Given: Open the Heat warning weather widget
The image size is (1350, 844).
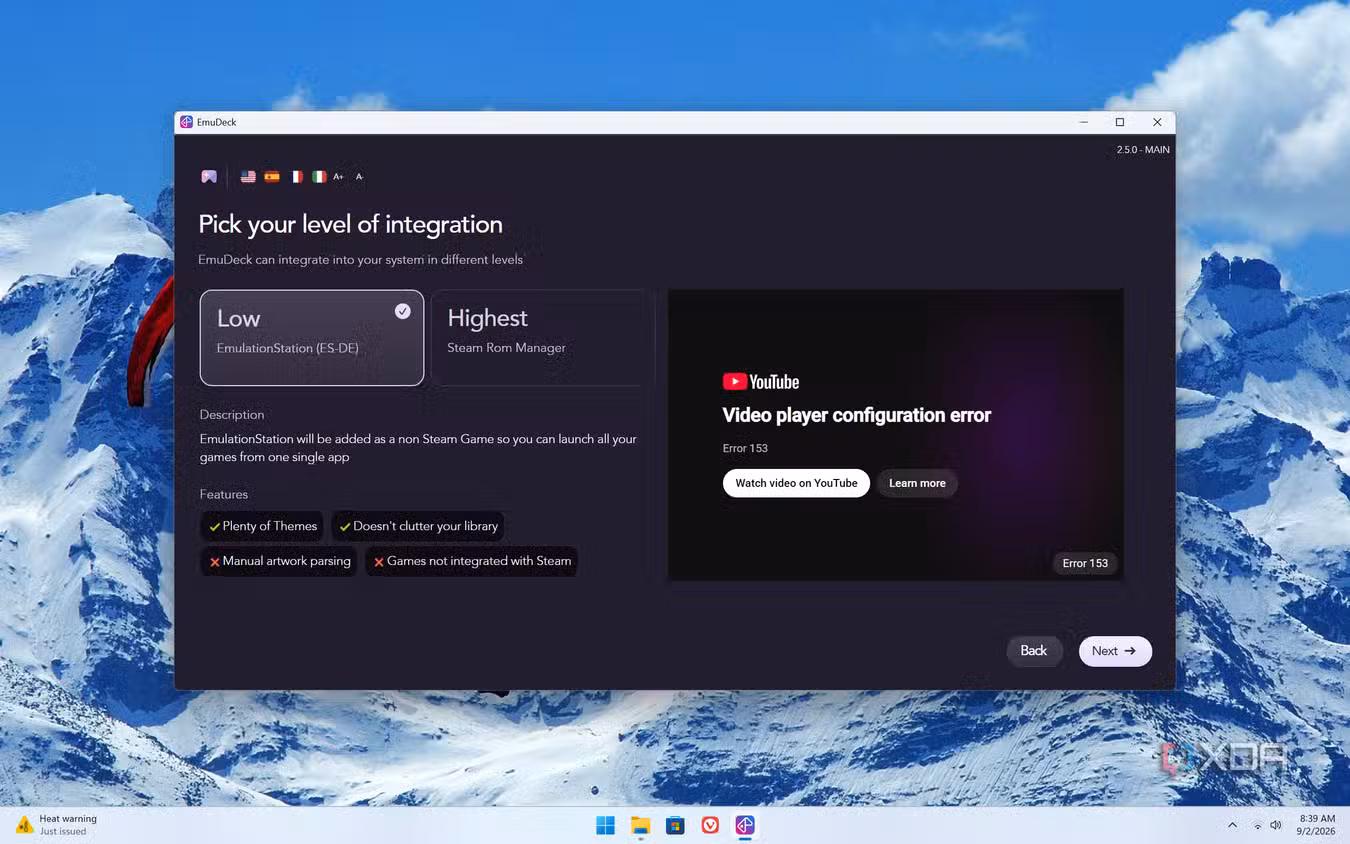Looking at the screenshot, I should click(57, 825).
